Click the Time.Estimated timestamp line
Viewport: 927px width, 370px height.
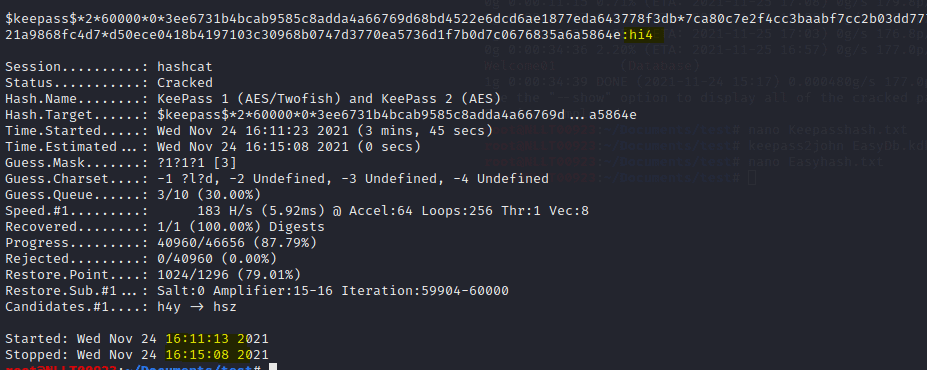click(x=213, y=147)
